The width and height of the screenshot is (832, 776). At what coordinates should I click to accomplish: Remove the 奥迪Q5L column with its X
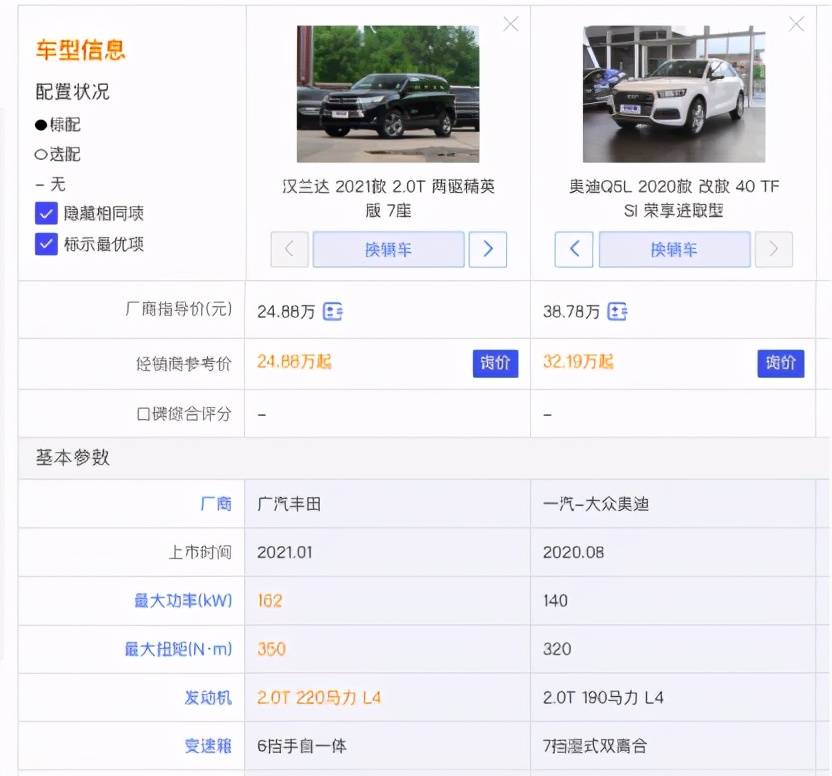[796, 24]
